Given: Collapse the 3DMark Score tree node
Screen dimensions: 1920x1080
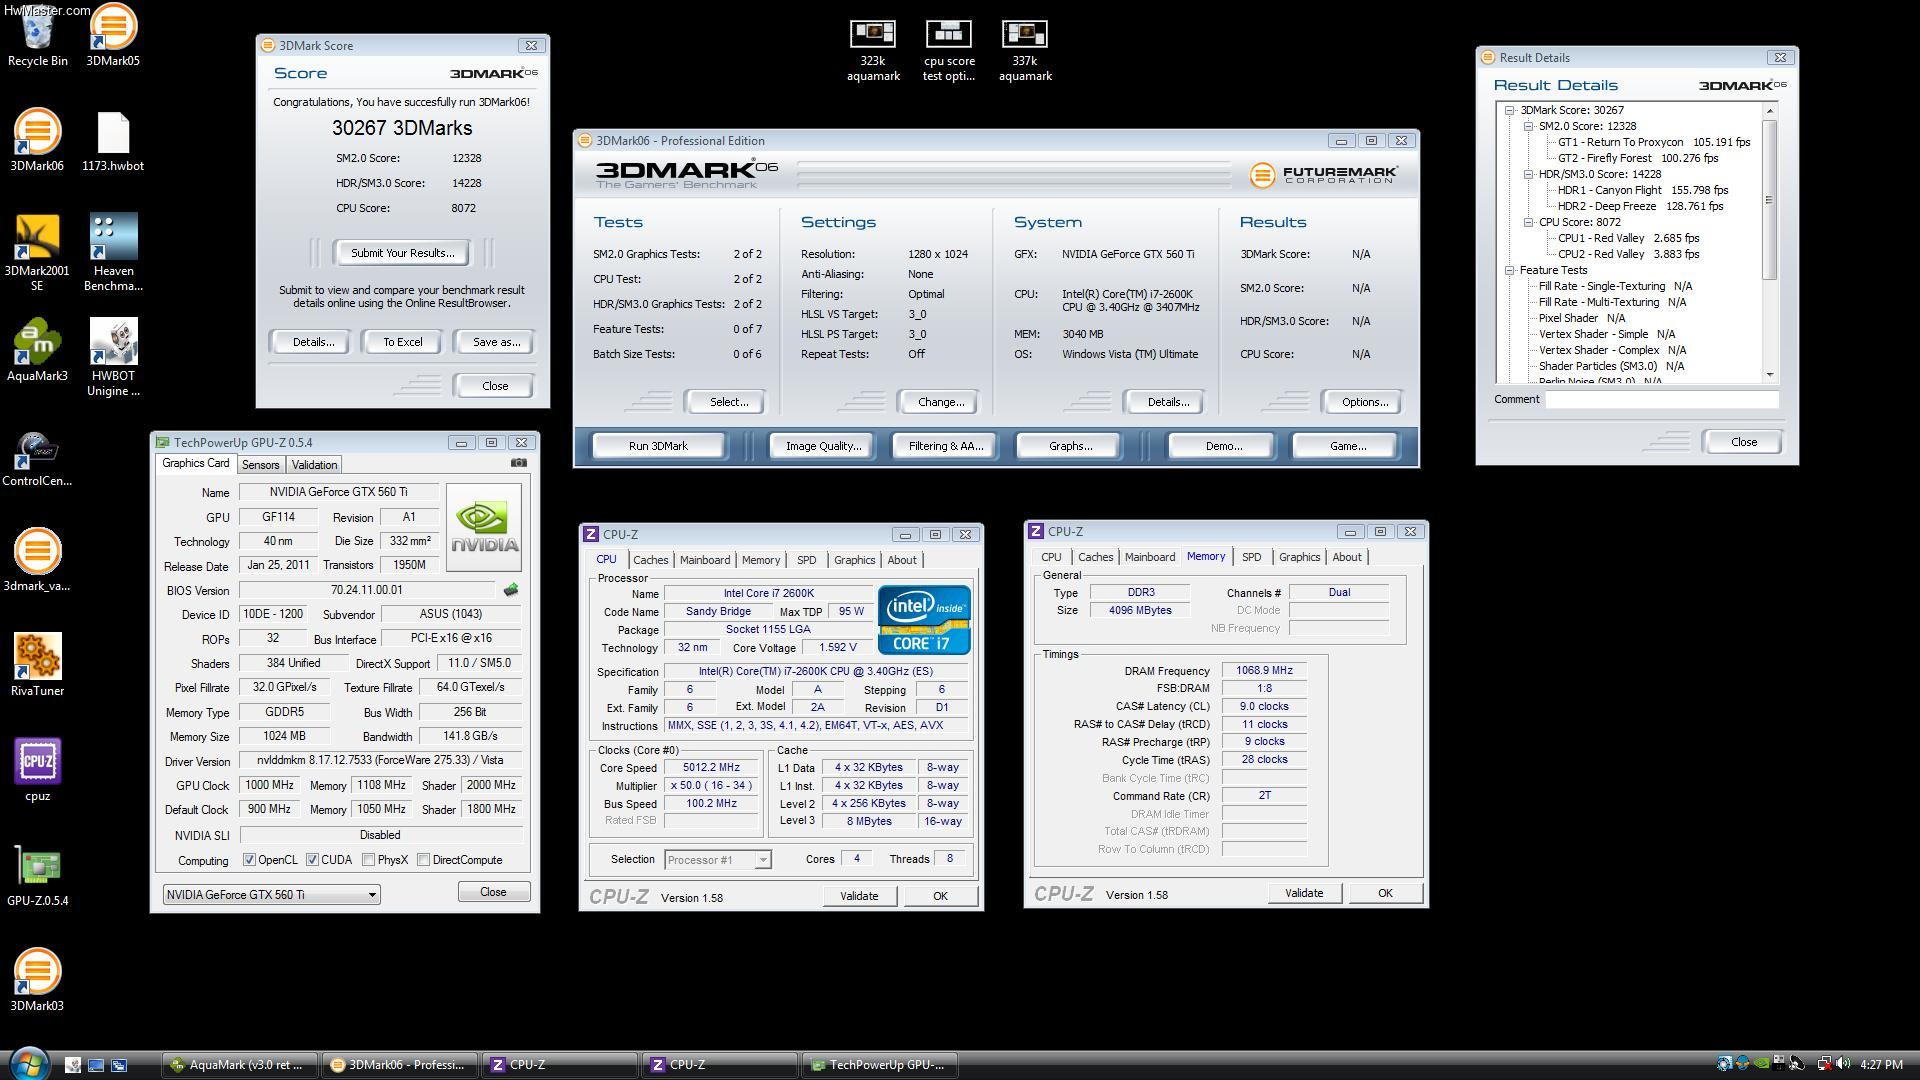Looking at the screenshot, I should click(1510, 110).
